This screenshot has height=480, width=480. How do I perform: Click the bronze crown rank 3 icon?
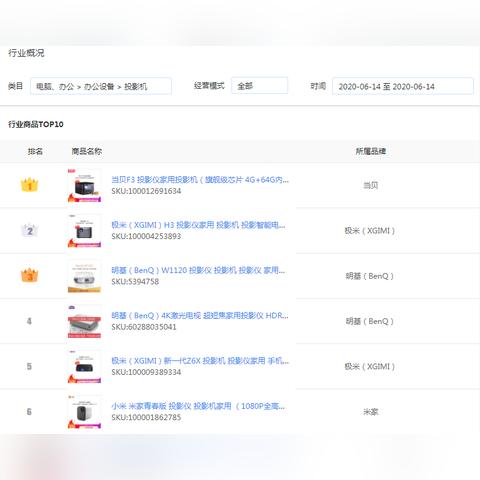tap(29, 275)
